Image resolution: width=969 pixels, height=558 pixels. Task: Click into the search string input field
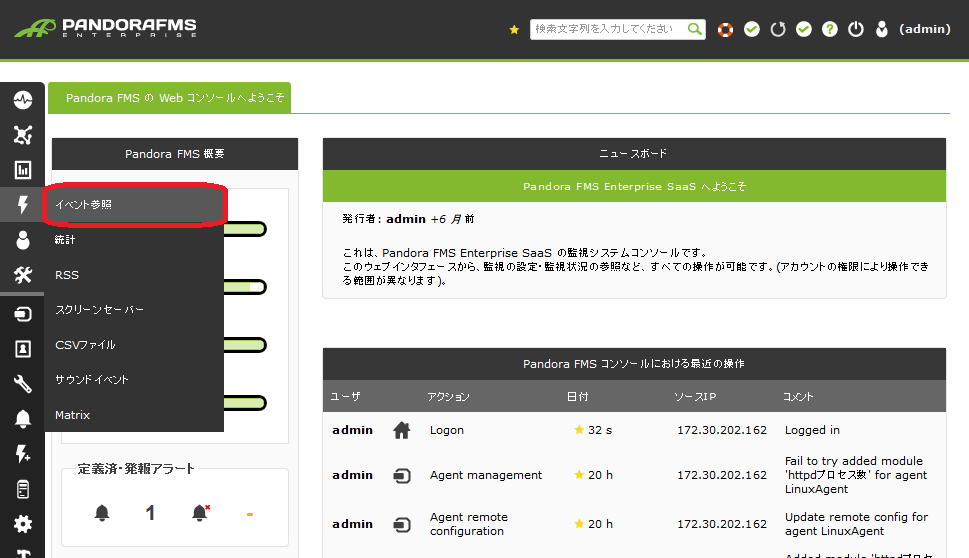609,29
